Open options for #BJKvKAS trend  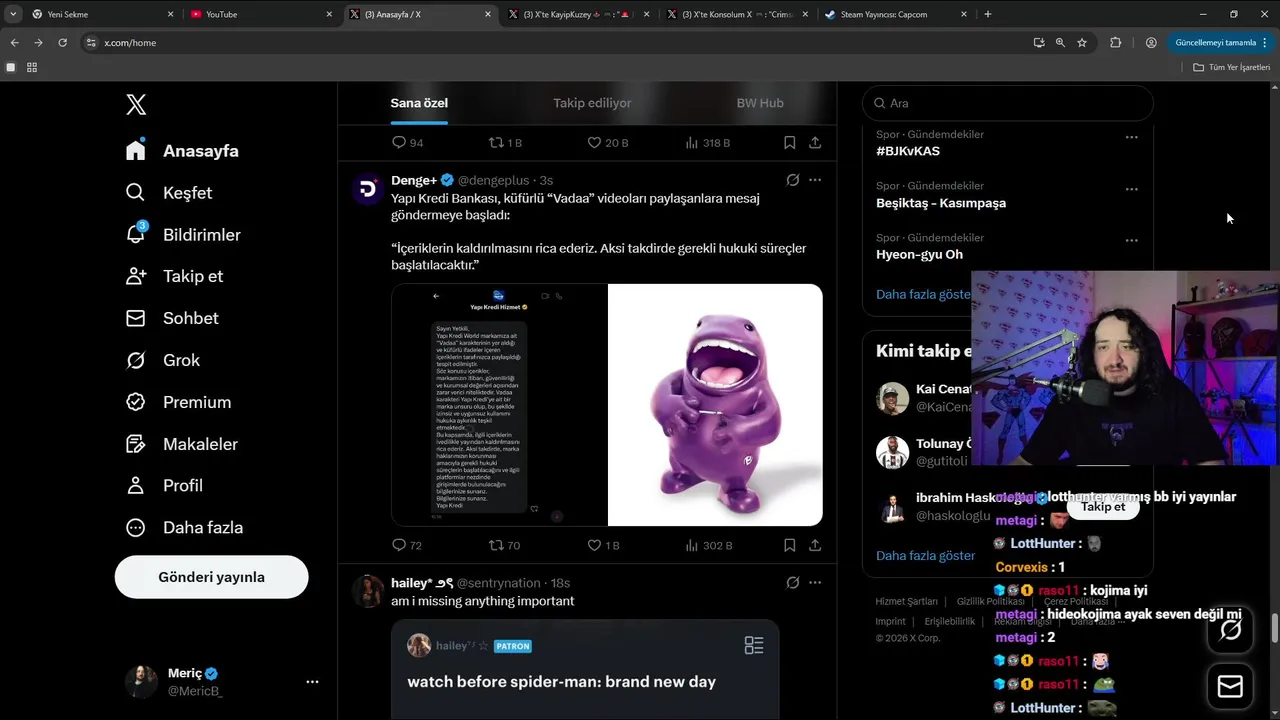click(1131, 137)
